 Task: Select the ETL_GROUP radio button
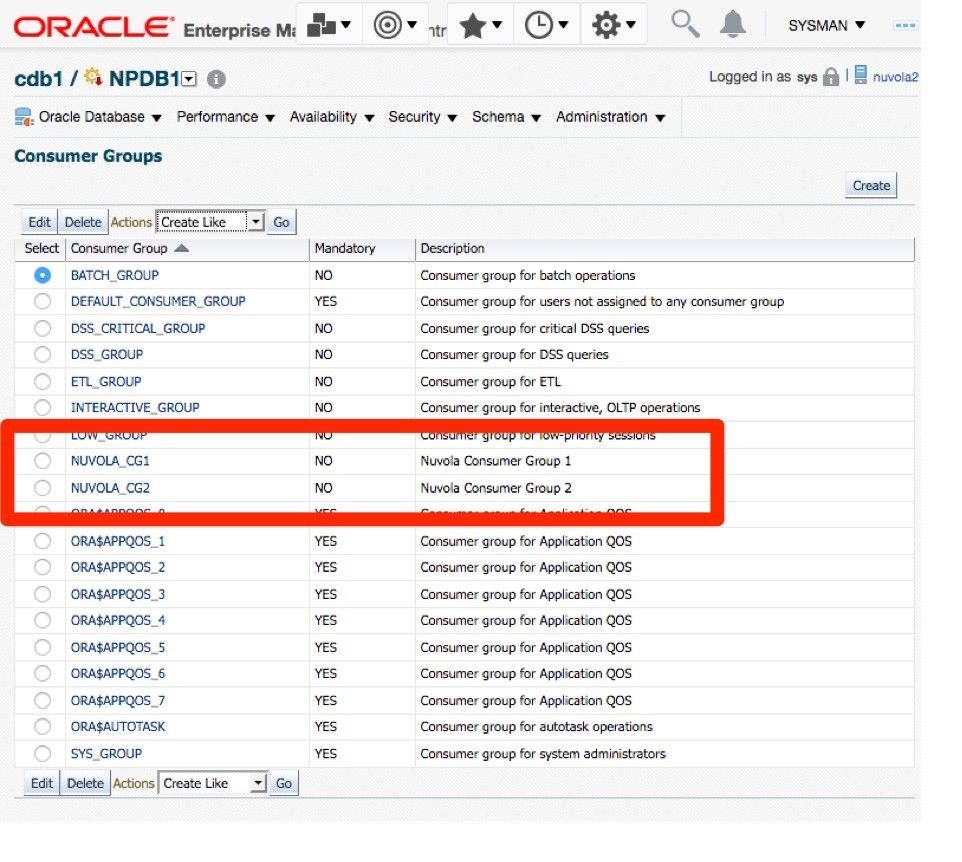point(42,382)
